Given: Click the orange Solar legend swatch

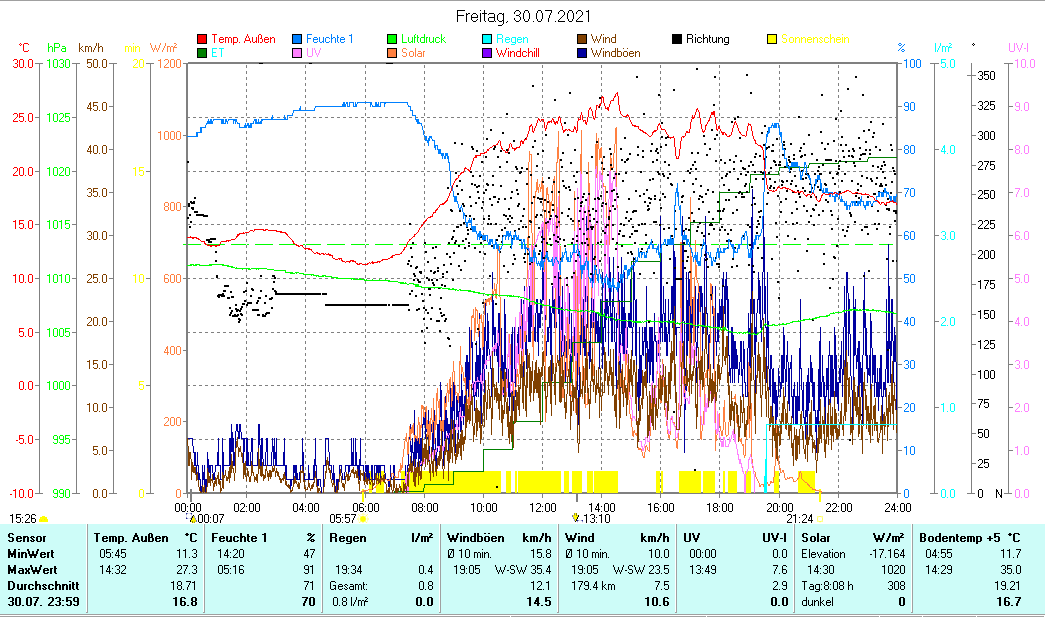Looking at the screenshot, I should click(x=392, y=53).
